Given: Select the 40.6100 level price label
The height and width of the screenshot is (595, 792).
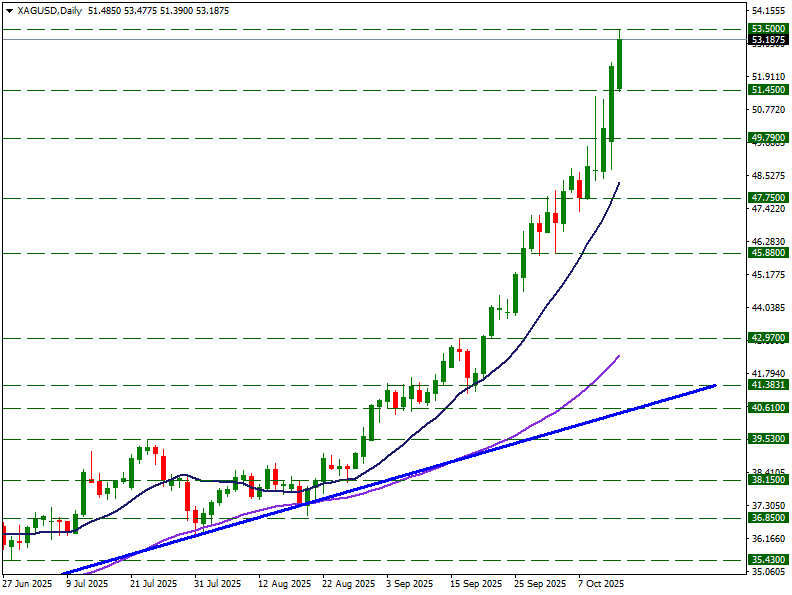Looking at the screenshot, I should pos(767,408).
